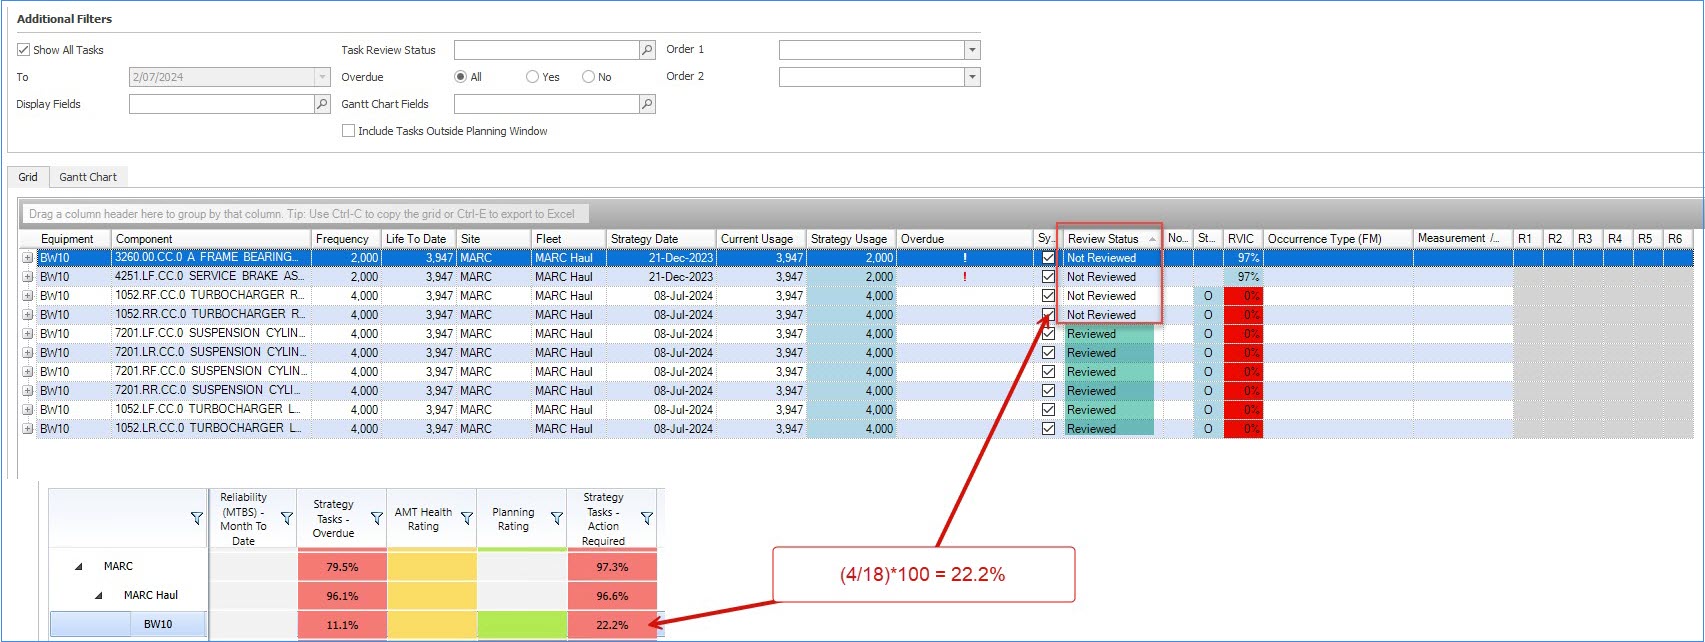
Task: Select Overdue No radio button
Action: point(589,77)
